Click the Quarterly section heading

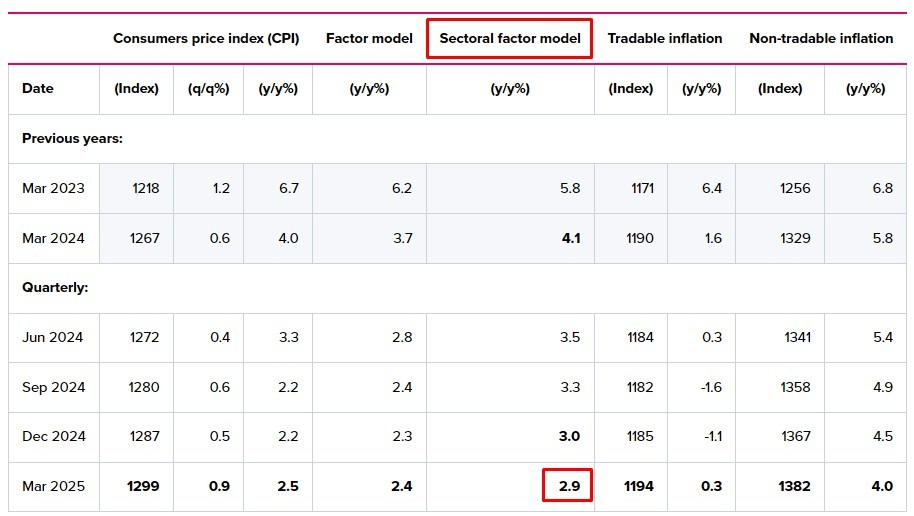55,288
